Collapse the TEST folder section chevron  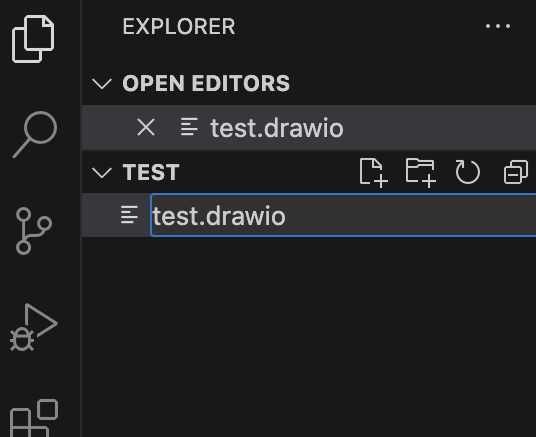(102, 172)
